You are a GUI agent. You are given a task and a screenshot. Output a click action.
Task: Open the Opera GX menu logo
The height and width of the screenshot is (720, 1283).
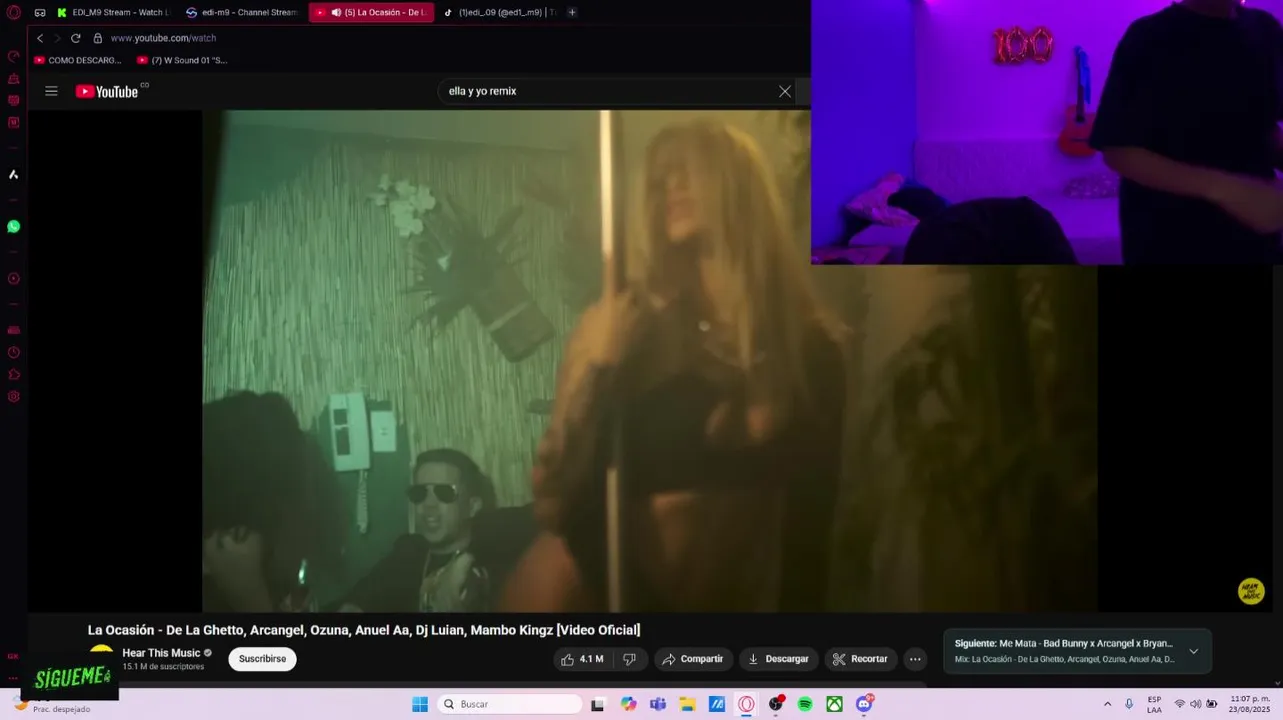[13, 12]
